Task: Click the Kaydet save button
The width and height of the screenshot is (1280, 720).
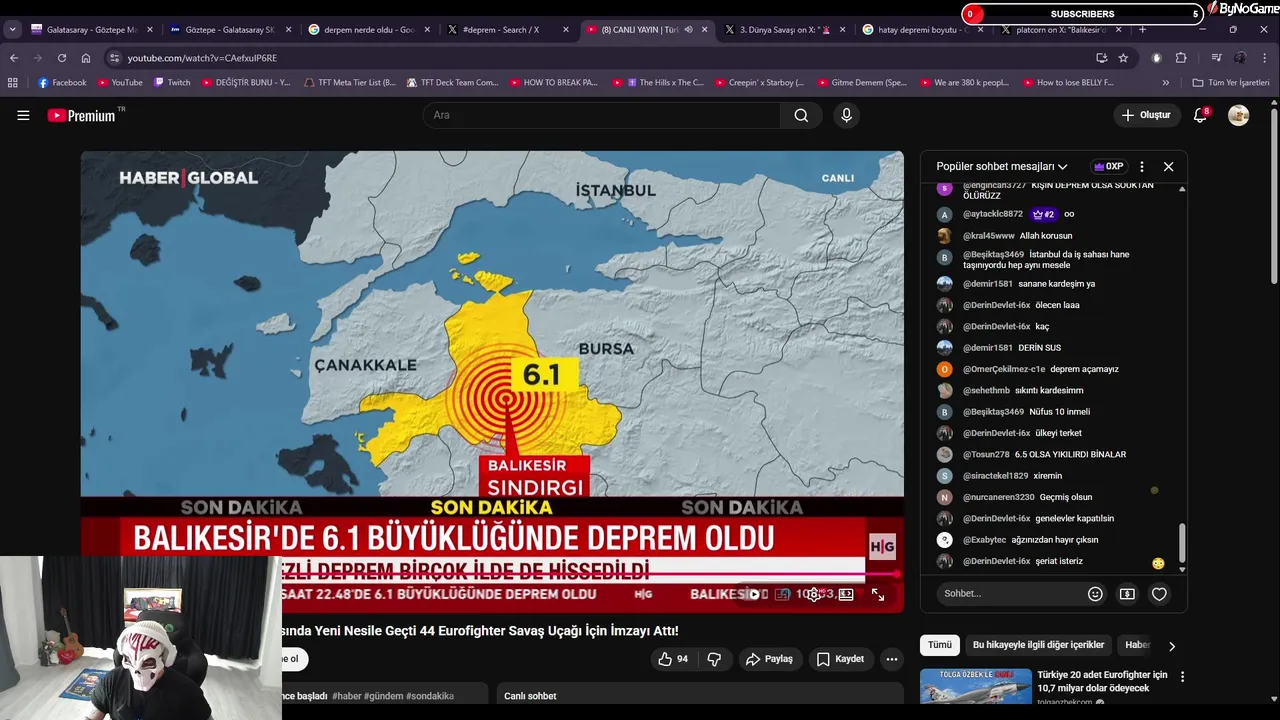Action: pos(840,659)
